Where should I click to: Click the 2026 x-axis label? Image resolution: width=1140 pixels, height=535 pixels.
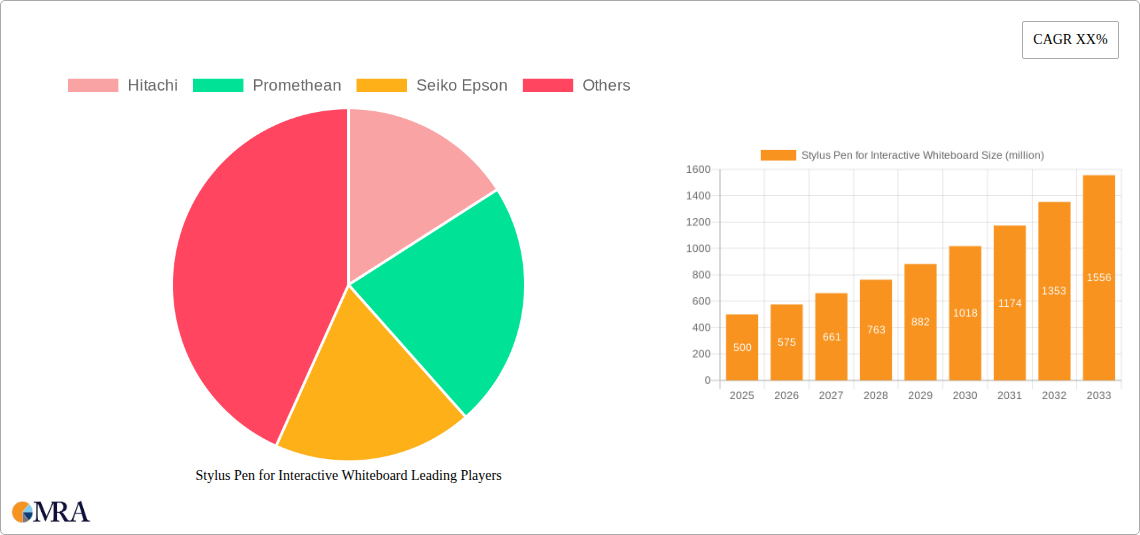[787, 395]
